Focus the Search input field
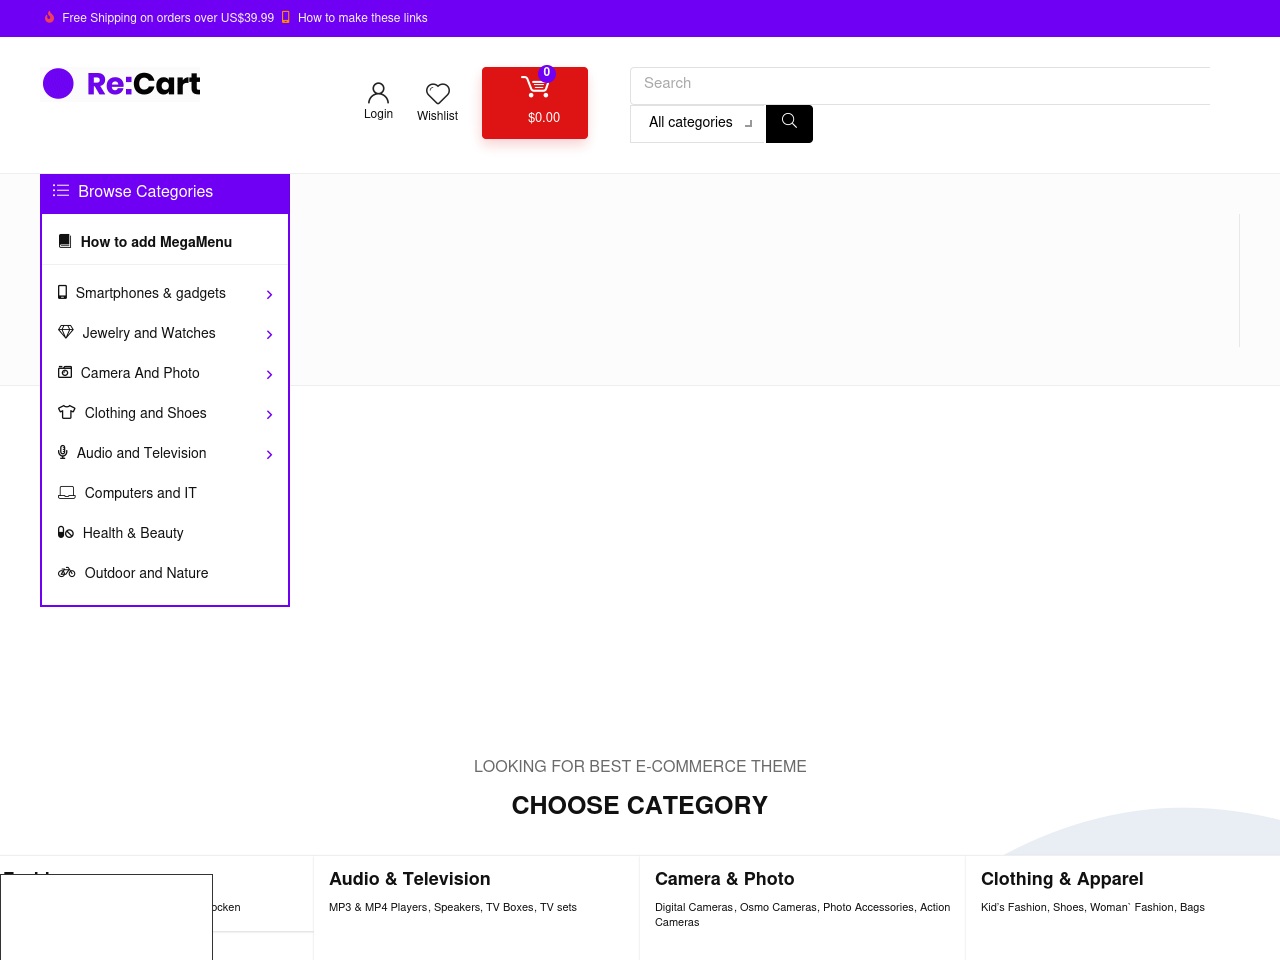 pyautogui.click(x=920, y=85)
